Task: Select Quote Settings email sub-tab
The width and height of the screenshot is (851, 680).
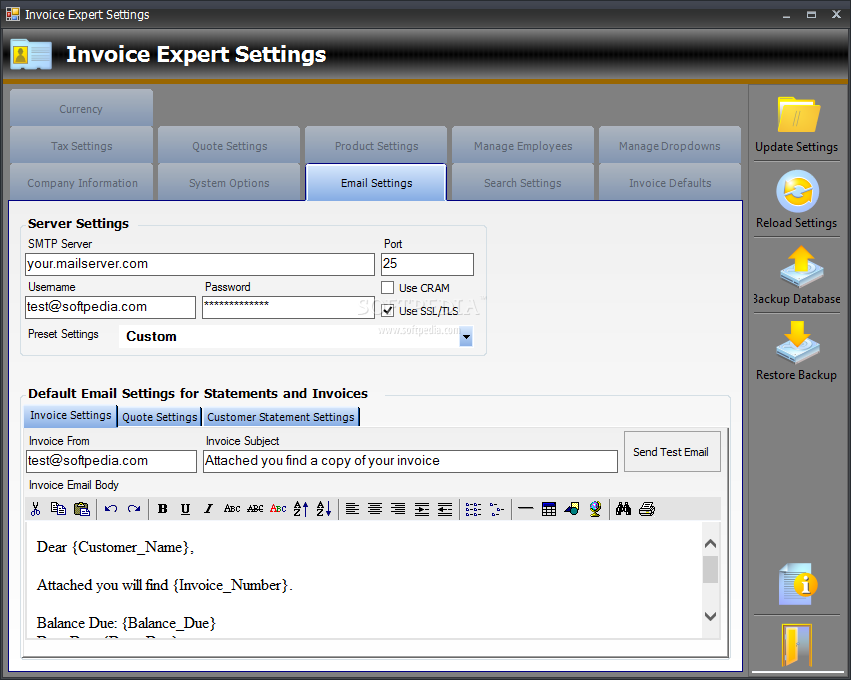Action: click(160, 417)
